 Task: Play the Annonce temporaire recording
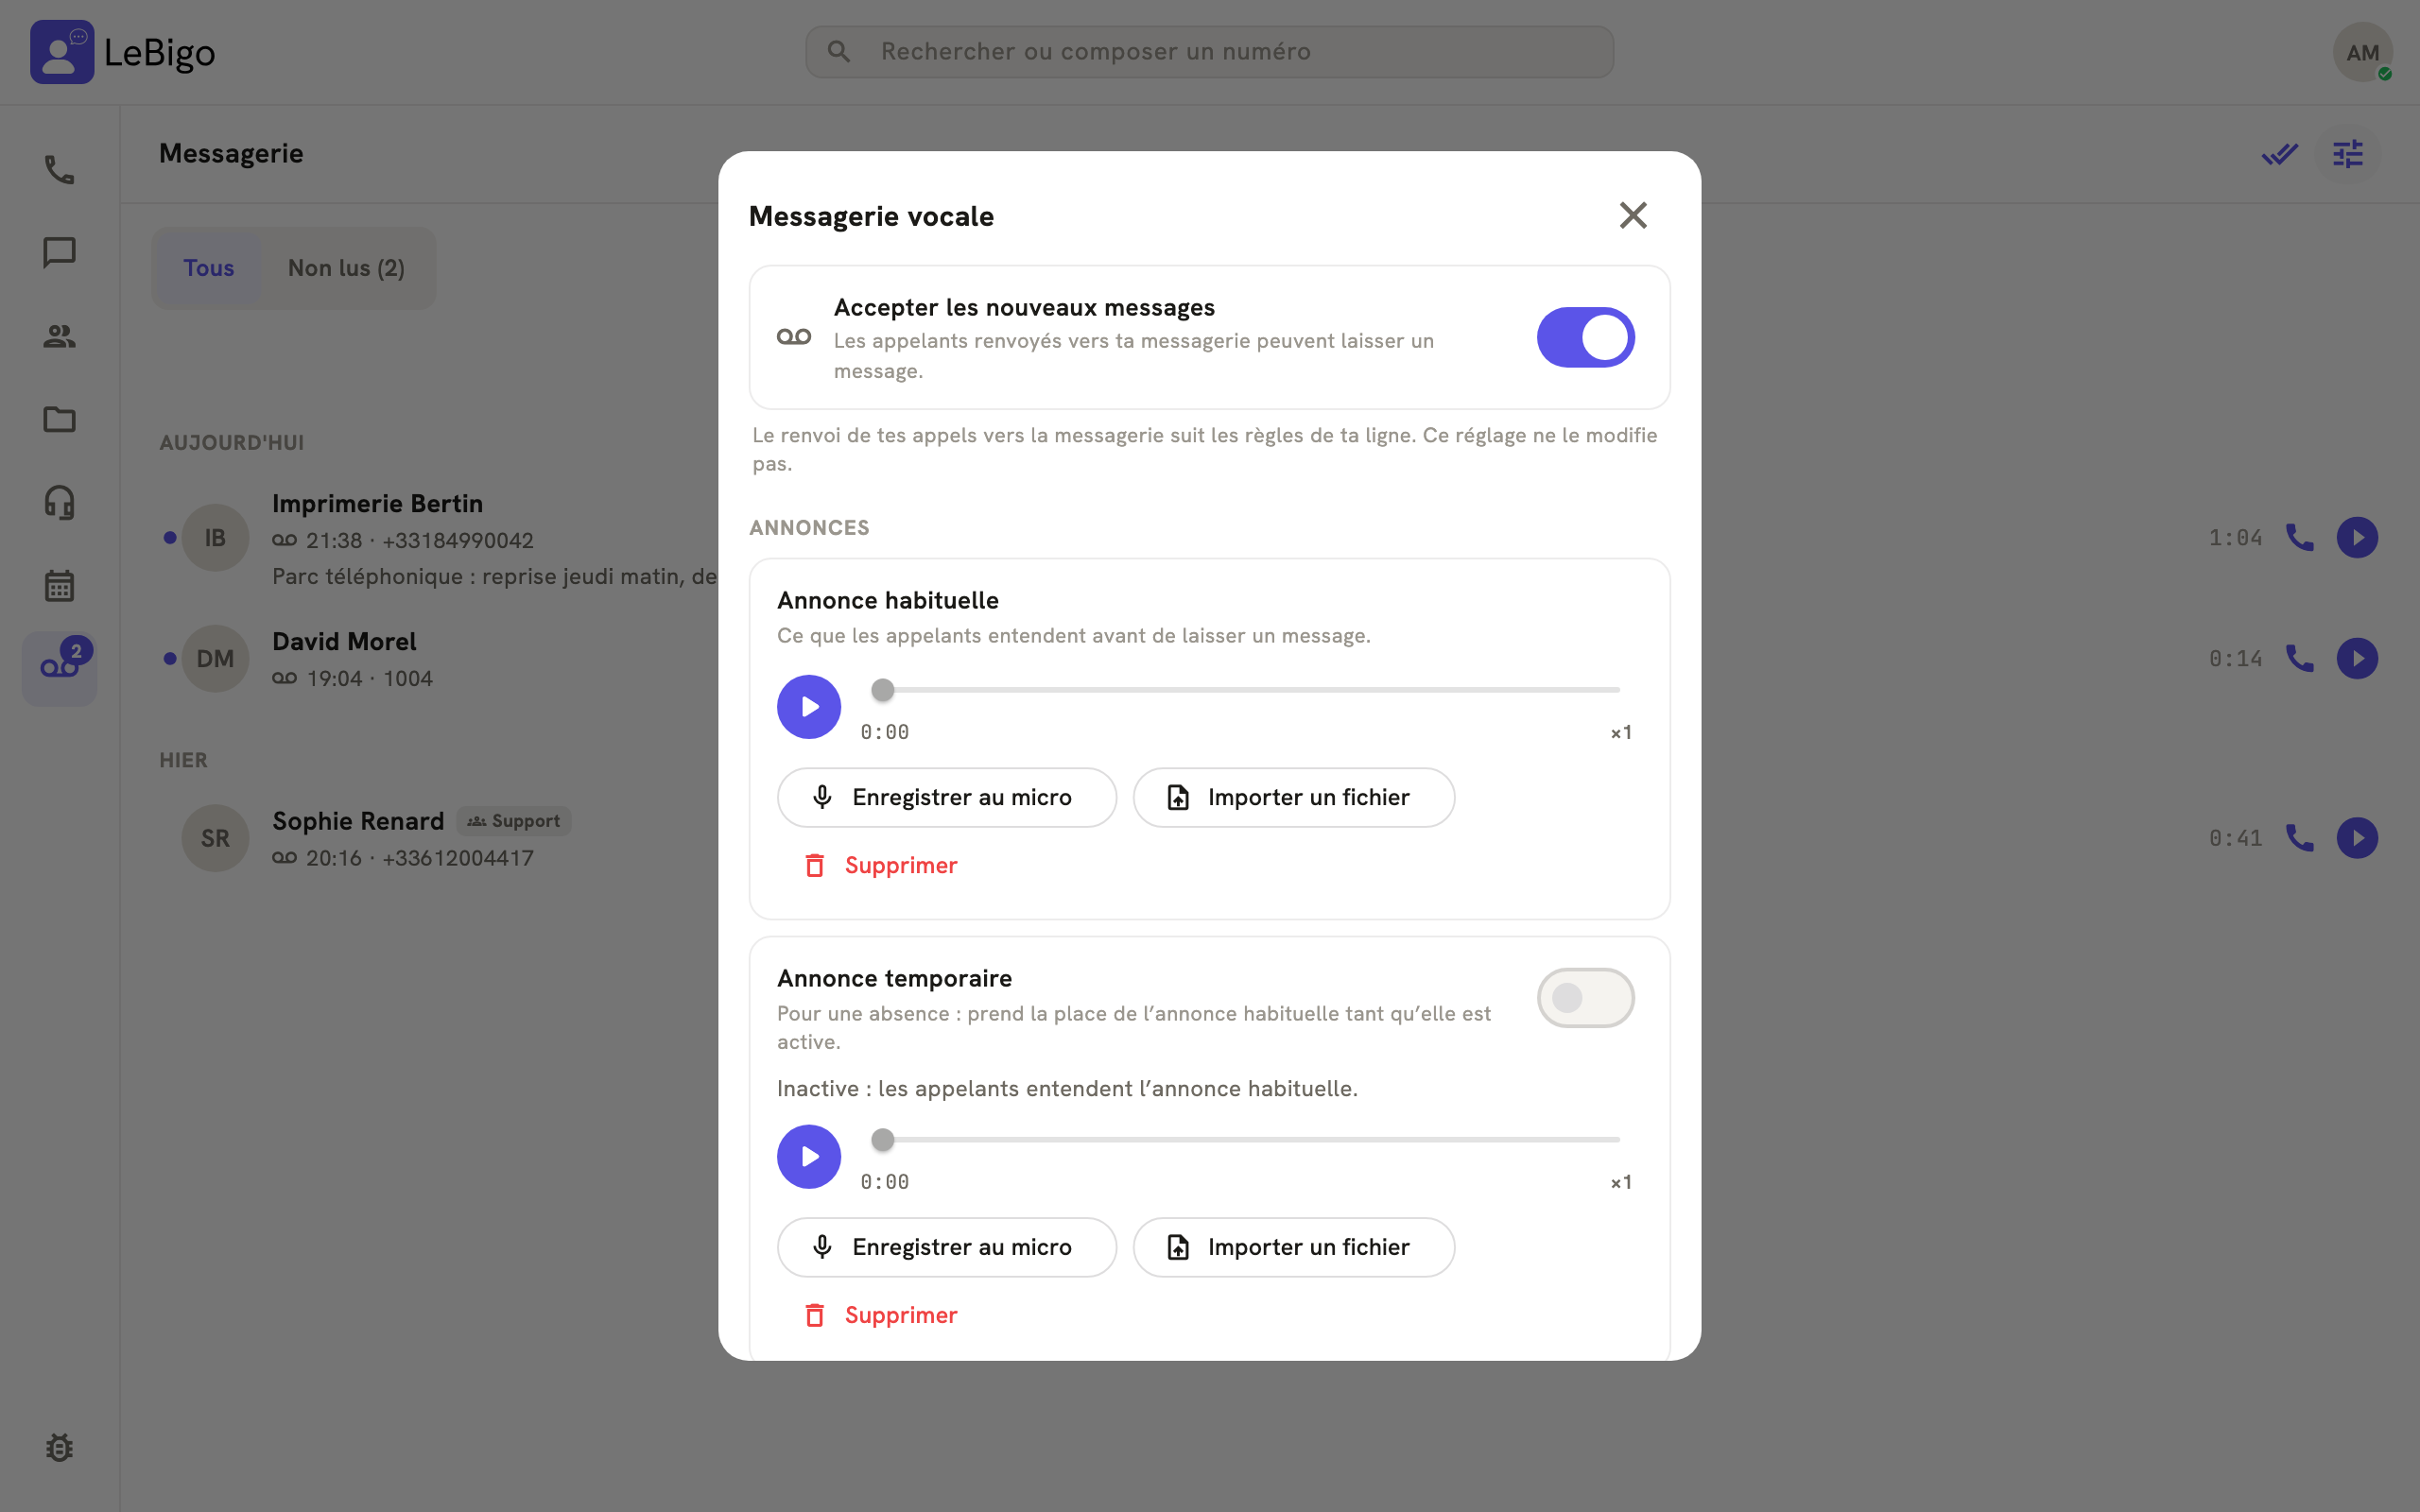click(809, 1157)
